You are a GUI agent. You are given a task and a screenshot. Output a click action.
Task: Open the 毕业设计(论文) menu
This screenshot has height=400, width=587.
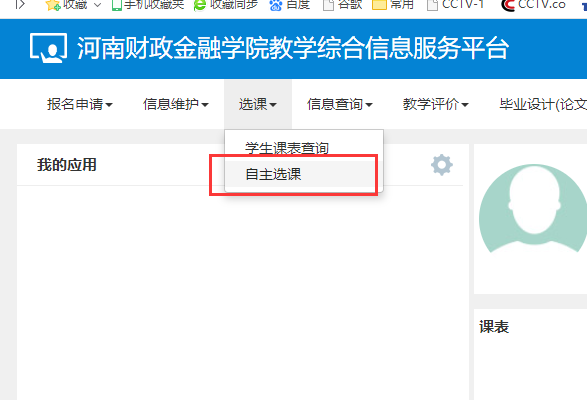(x=543, y=104)
